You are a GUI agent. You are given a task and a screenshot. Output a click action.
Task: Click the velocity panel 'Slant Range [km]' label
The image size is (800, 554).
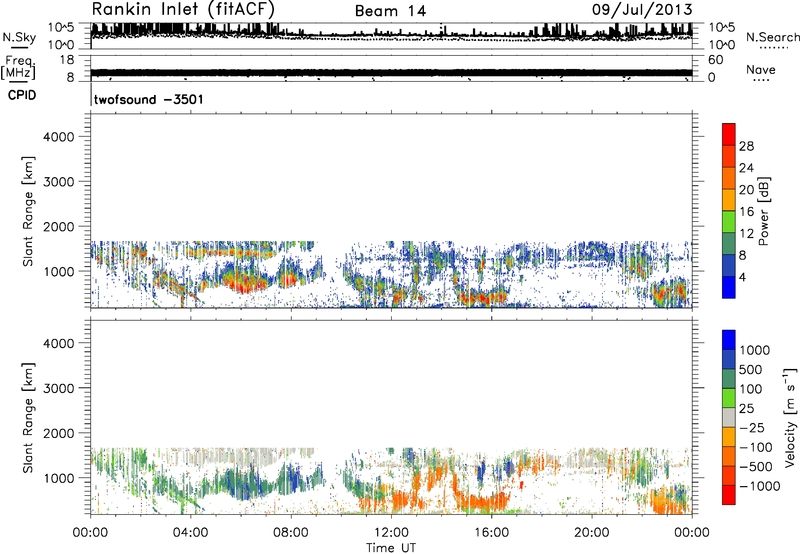pos(28,418)
